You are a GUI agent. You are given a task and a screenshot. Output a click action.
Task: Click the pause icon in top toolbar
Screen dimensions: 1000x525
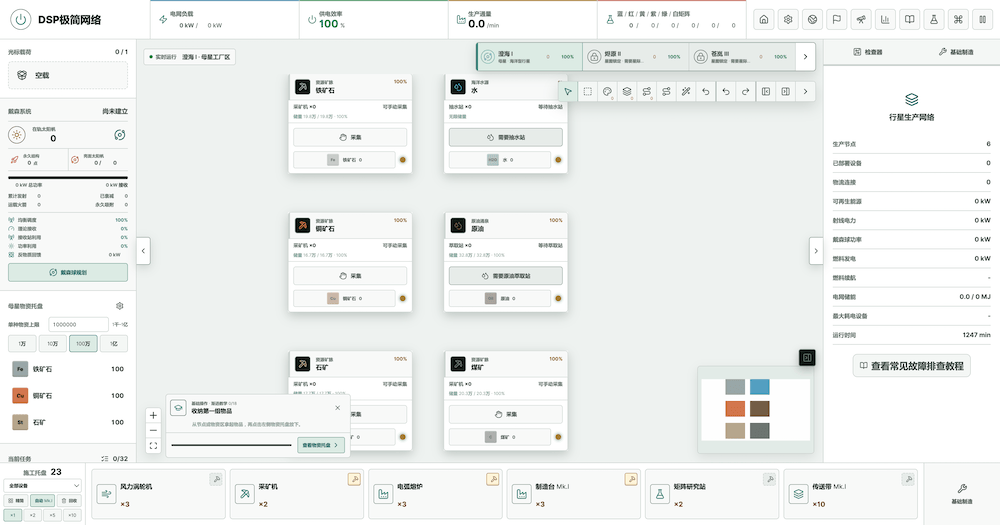click(982, 20)
